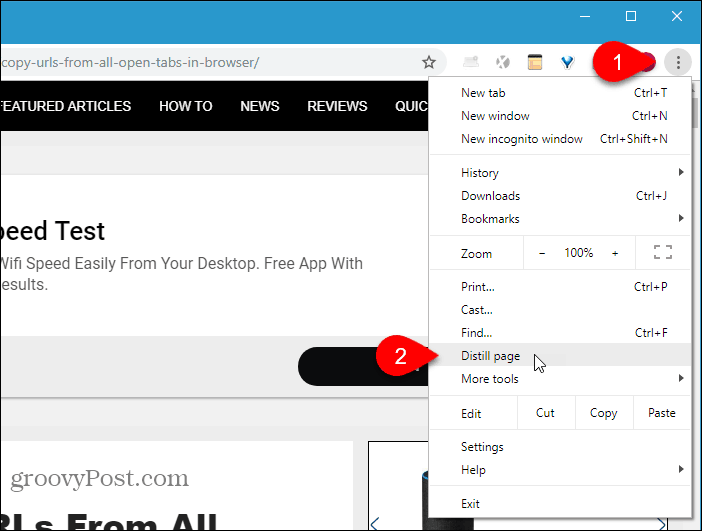This screenshot has height=531, width=702.
Task: Click the grayed-out extension icon beside the star
Action: click(x=471, y=62)
